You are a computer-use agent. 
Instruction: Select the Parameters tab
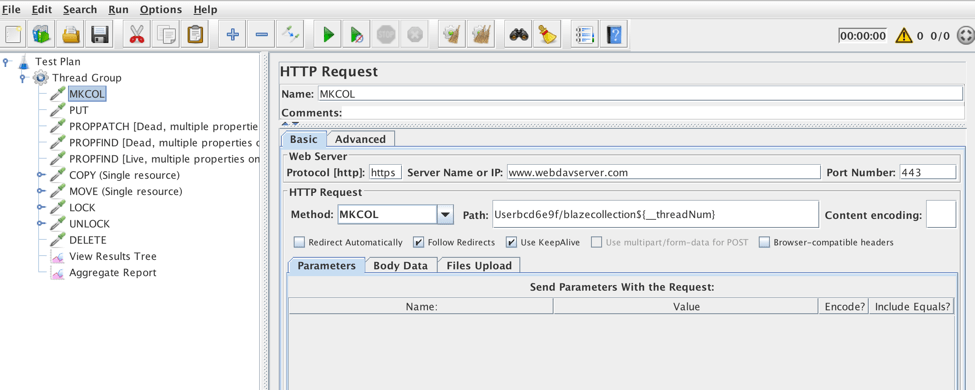click(x=326, y=266)
